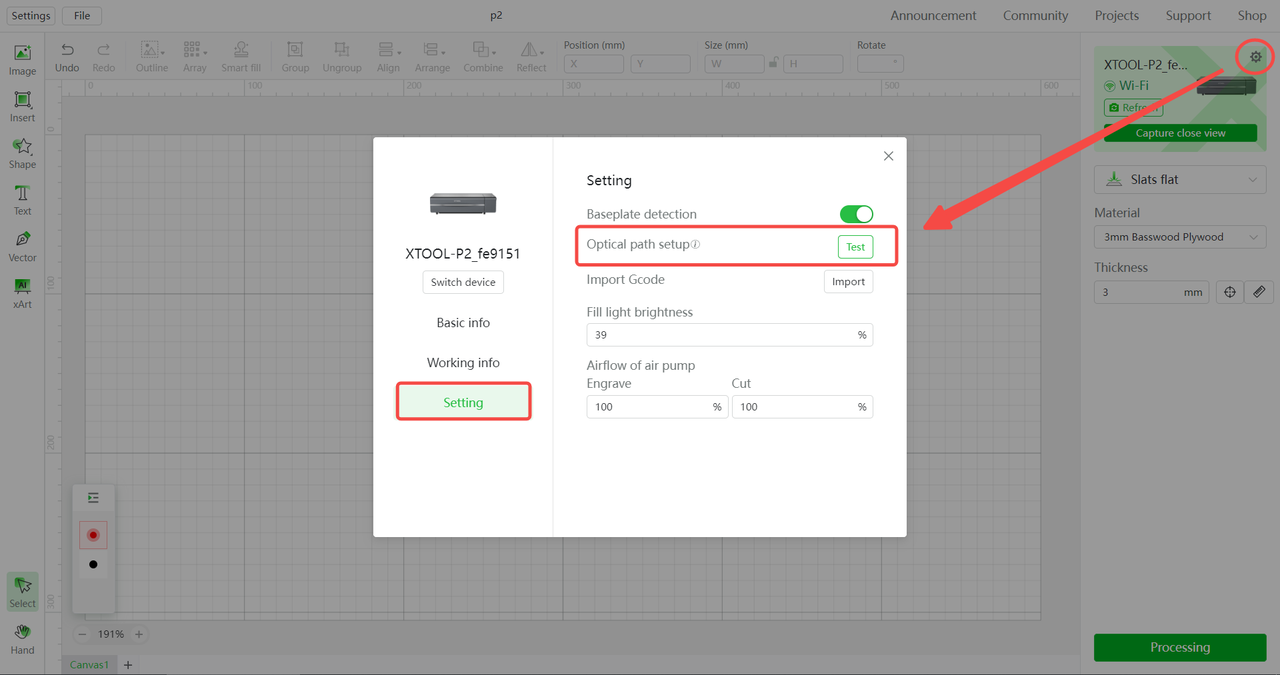The image size is (1280, 675).
Task: Open the Support link
Action: (1188, 16)
